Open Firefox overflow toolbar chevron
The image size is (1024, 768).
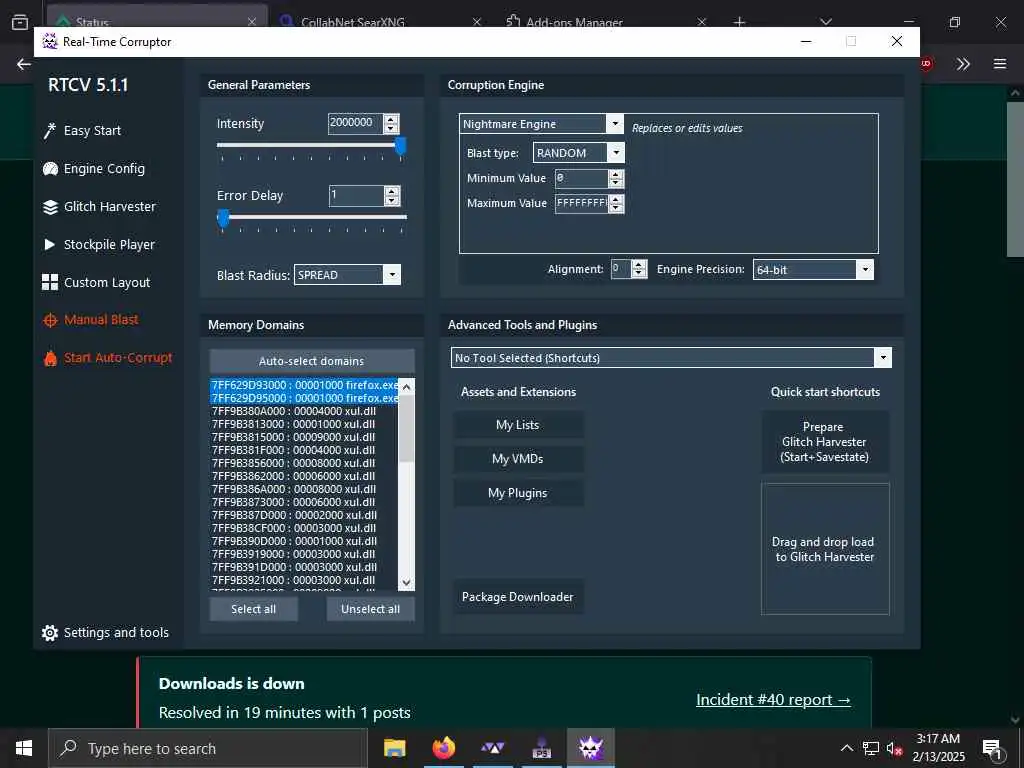click(x=963, y=63)
